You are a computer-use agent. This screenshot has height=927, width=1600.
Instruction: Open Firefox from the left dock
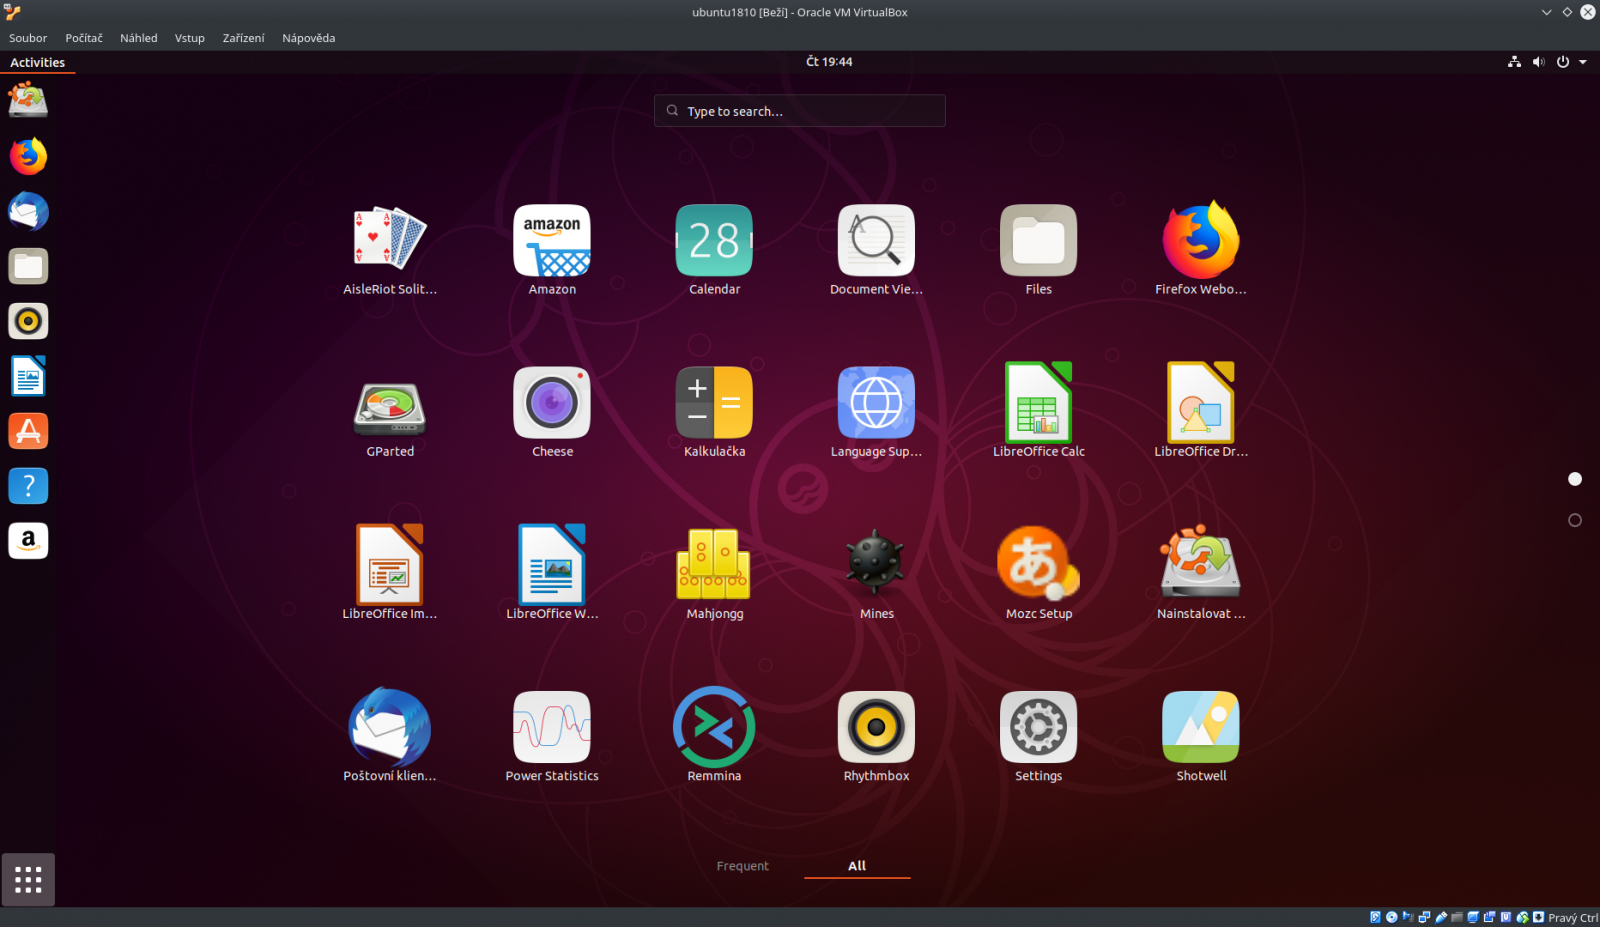coord(27,156)
